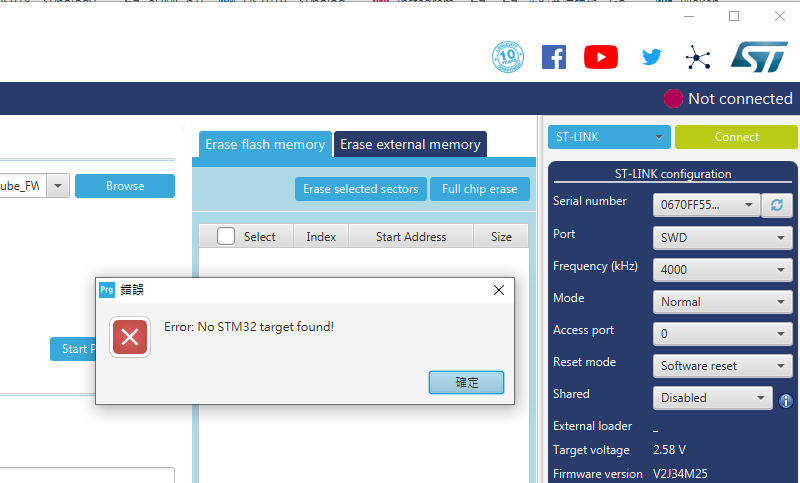Confirm the error dialog with 確定
800x483 pixels.
tap(466, 383)
